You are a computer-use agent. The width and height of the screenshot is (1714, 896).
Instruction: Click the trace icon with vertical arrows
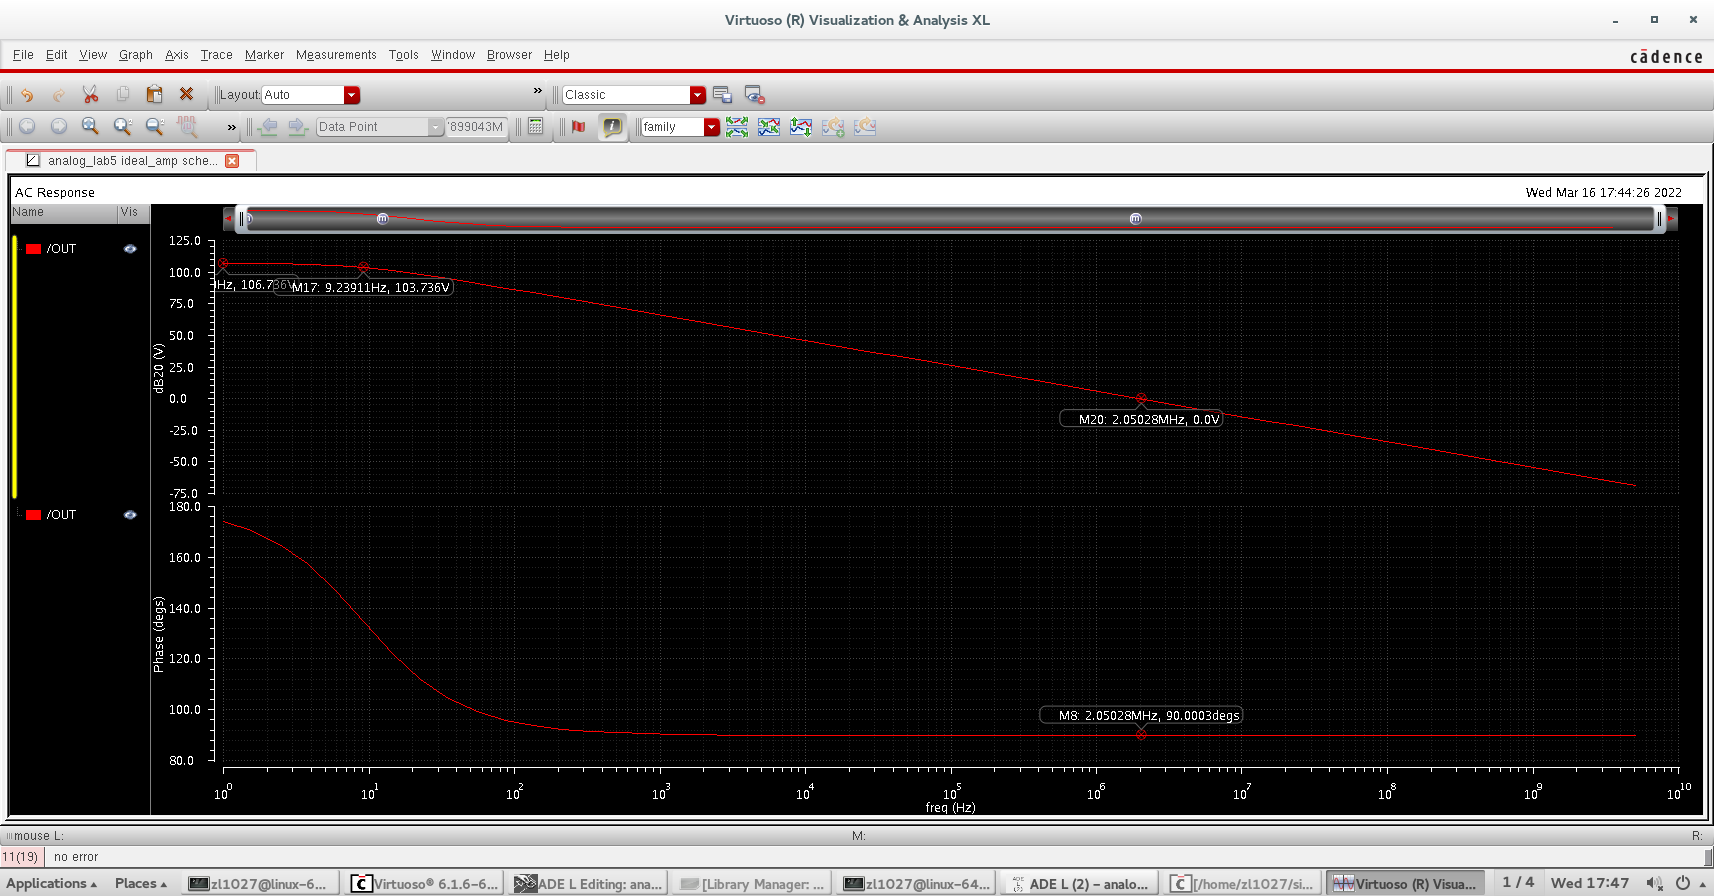(x=801, y=127)
